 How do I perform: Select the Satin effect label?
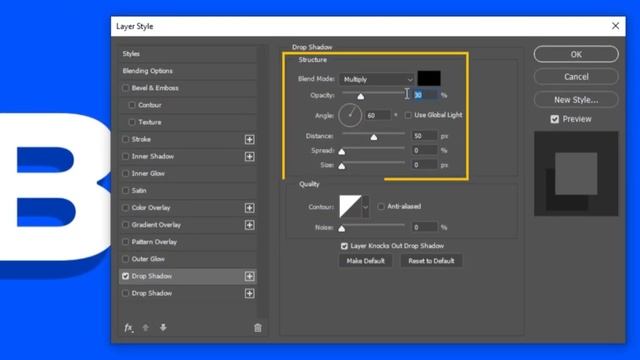pos(139,191)
